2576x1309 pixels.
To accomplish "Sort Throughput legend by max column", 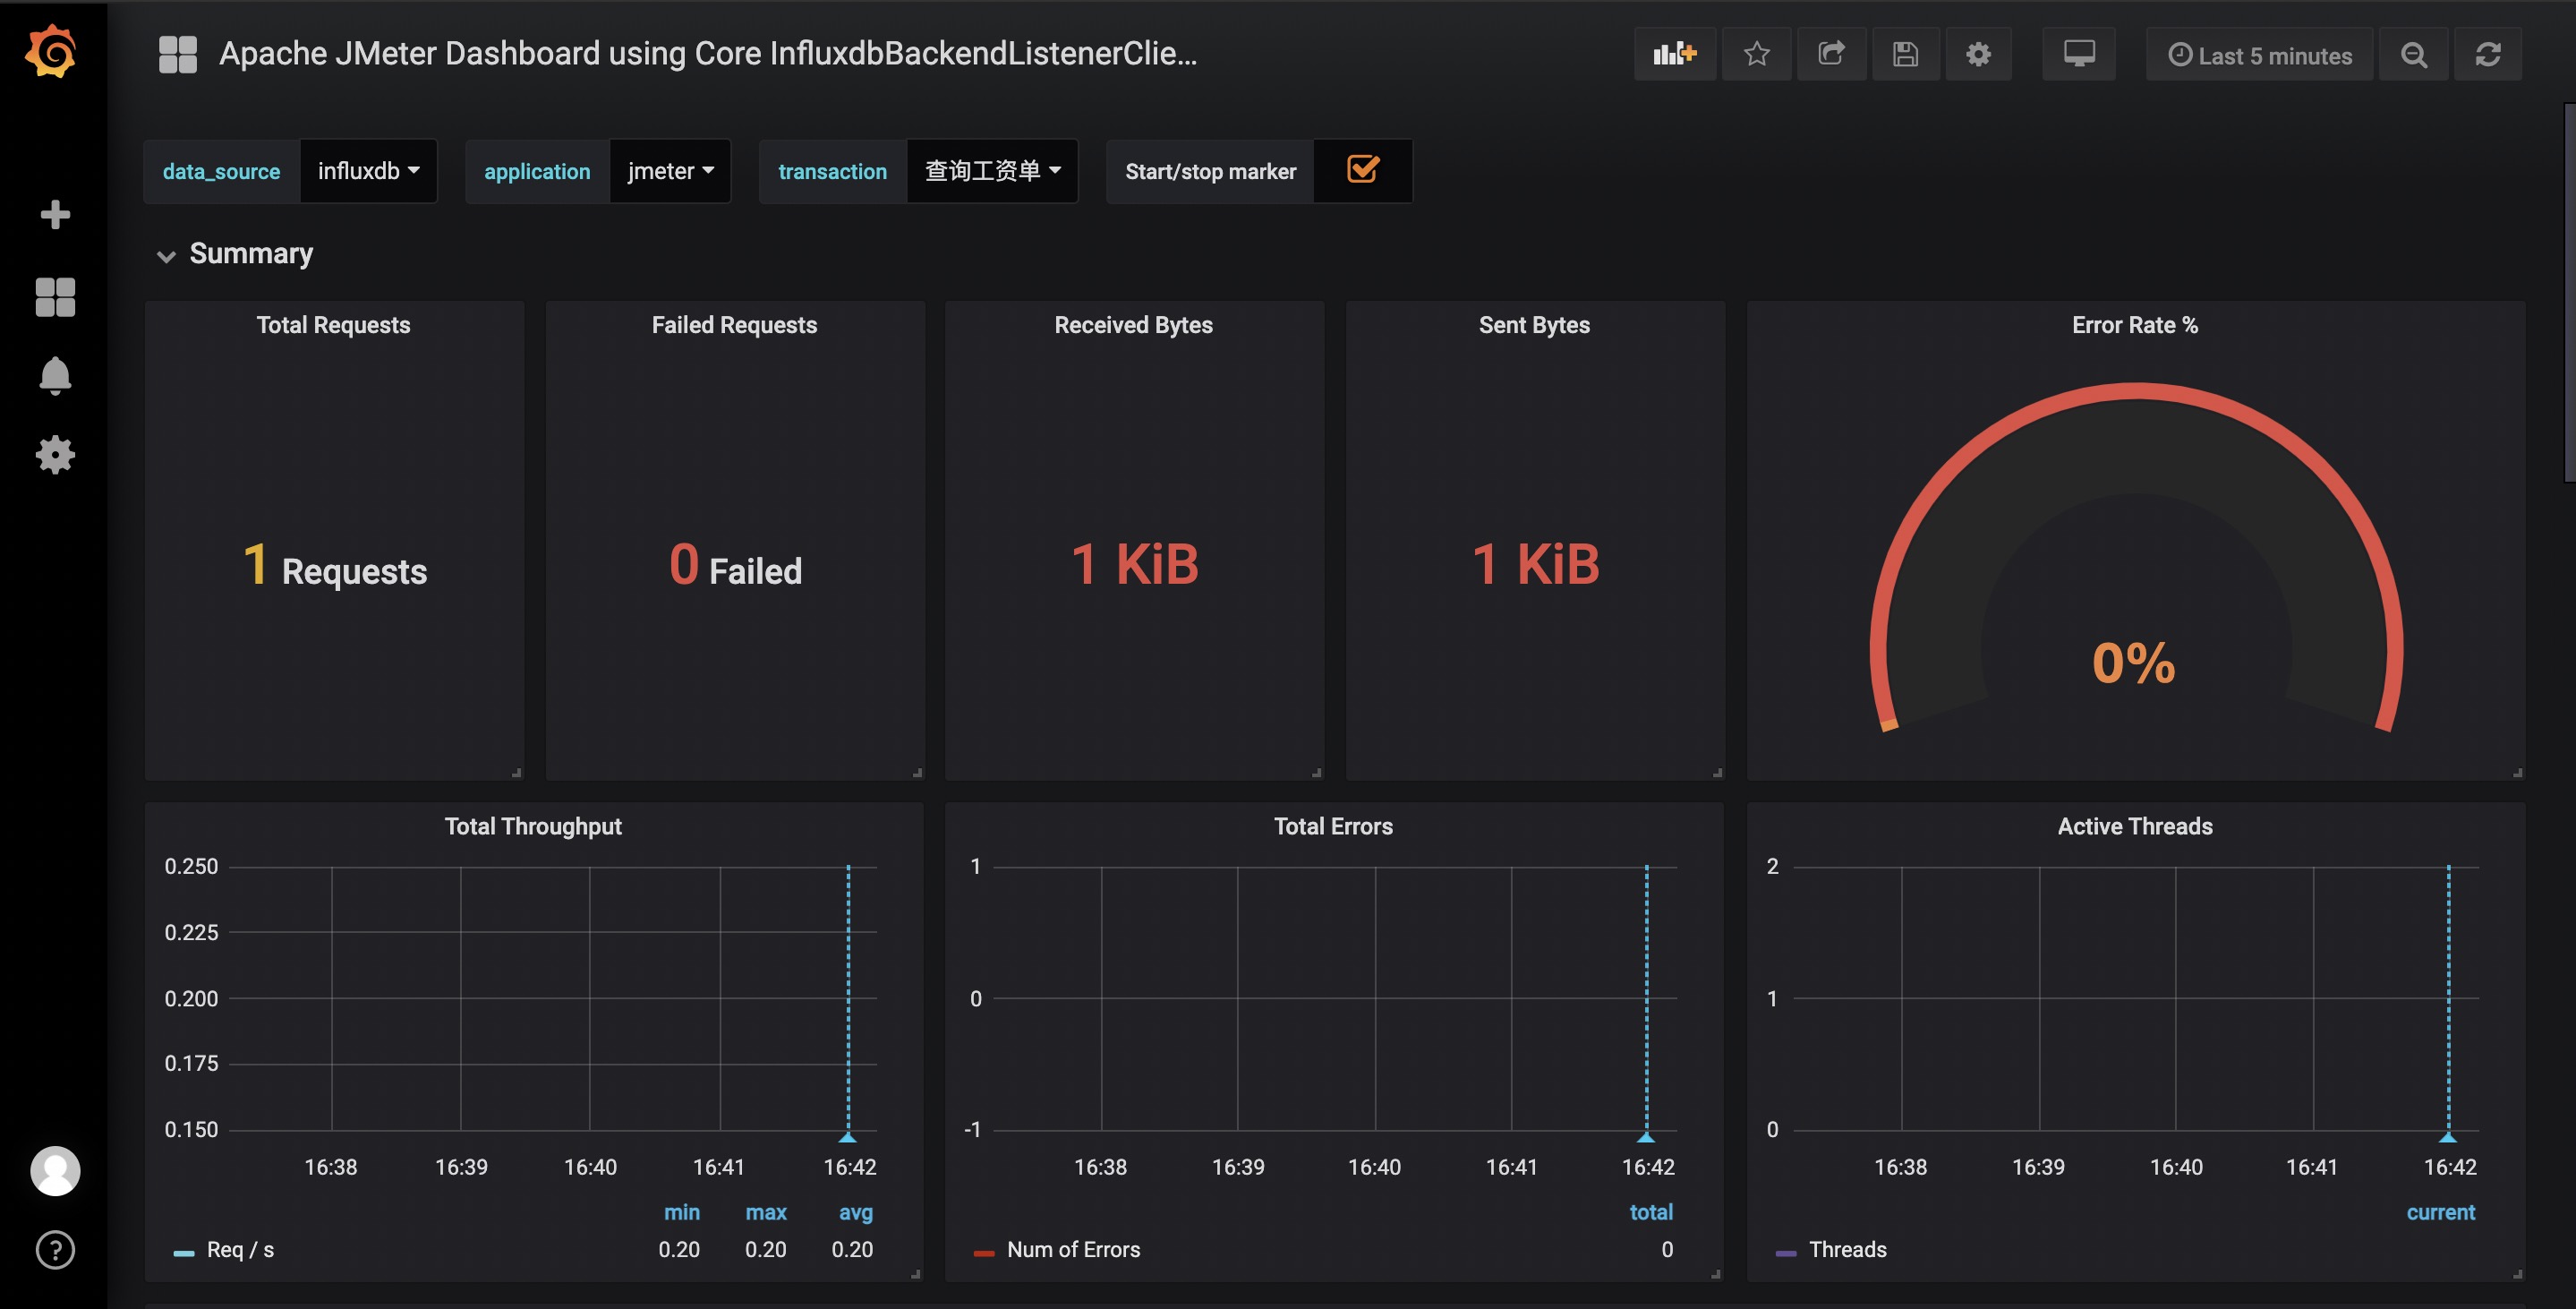I will tap(766, 1212).
